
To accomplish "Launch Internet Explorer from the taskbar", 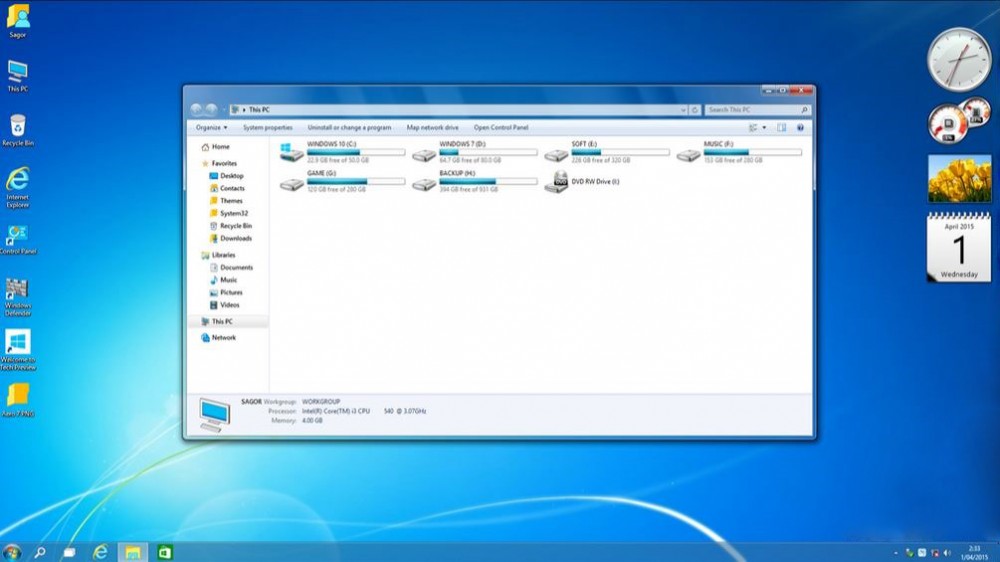I will coord(100,552).
